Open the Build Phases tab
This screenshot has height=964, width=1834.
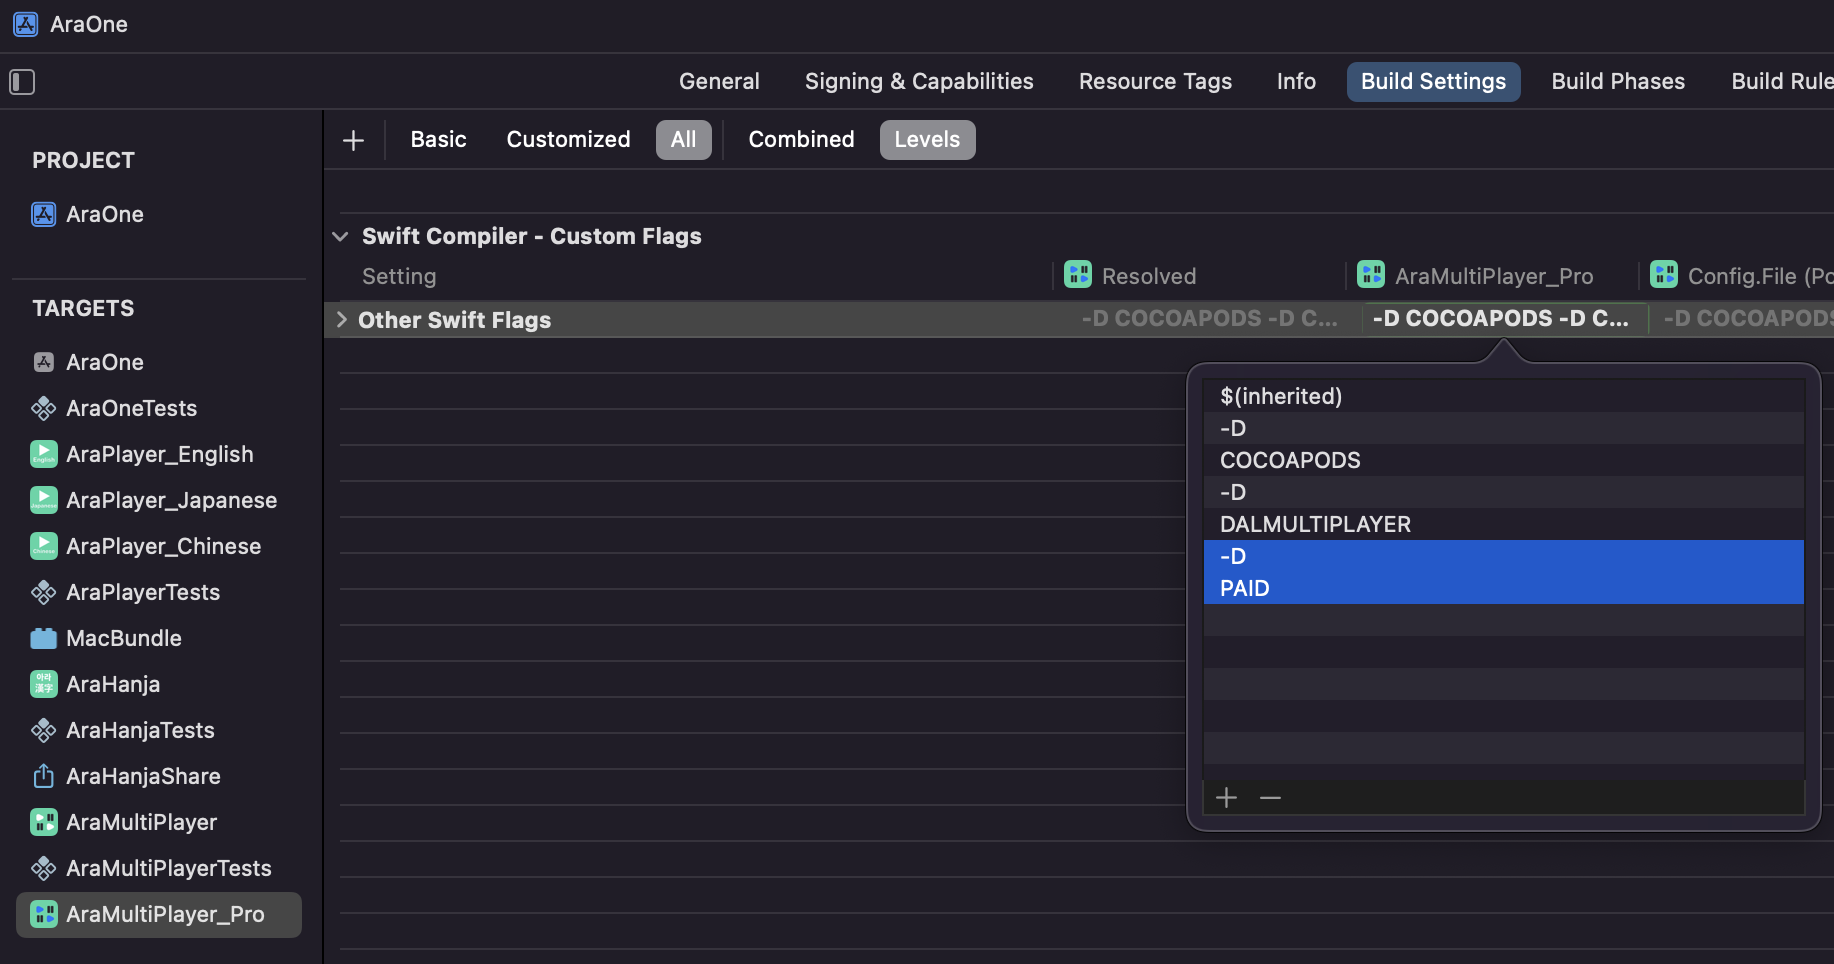pos(1618,82)
